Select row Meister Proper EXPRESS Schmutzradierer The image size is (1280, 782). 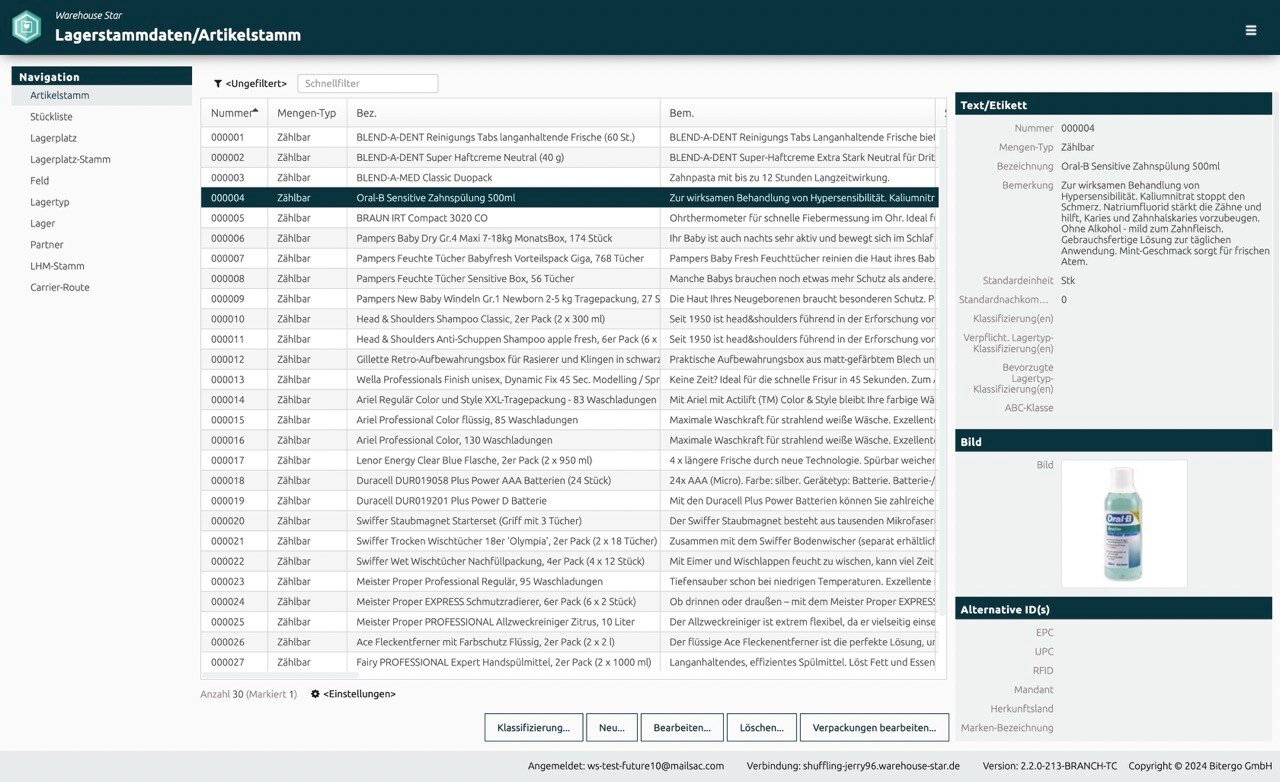pyautogui.click(x=569, y=601)
